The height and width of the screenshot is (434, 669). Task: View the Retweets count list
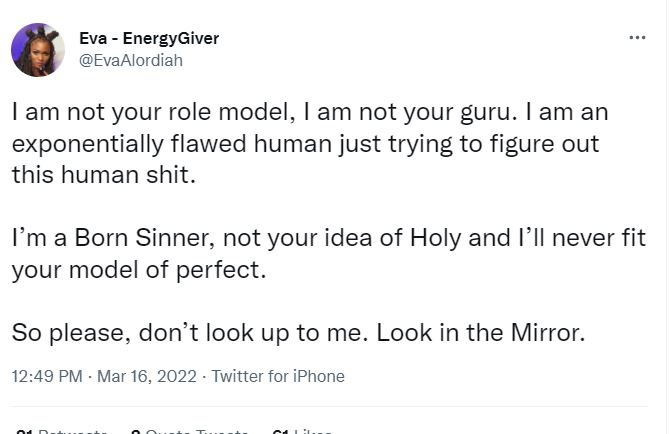click(62, 431)
